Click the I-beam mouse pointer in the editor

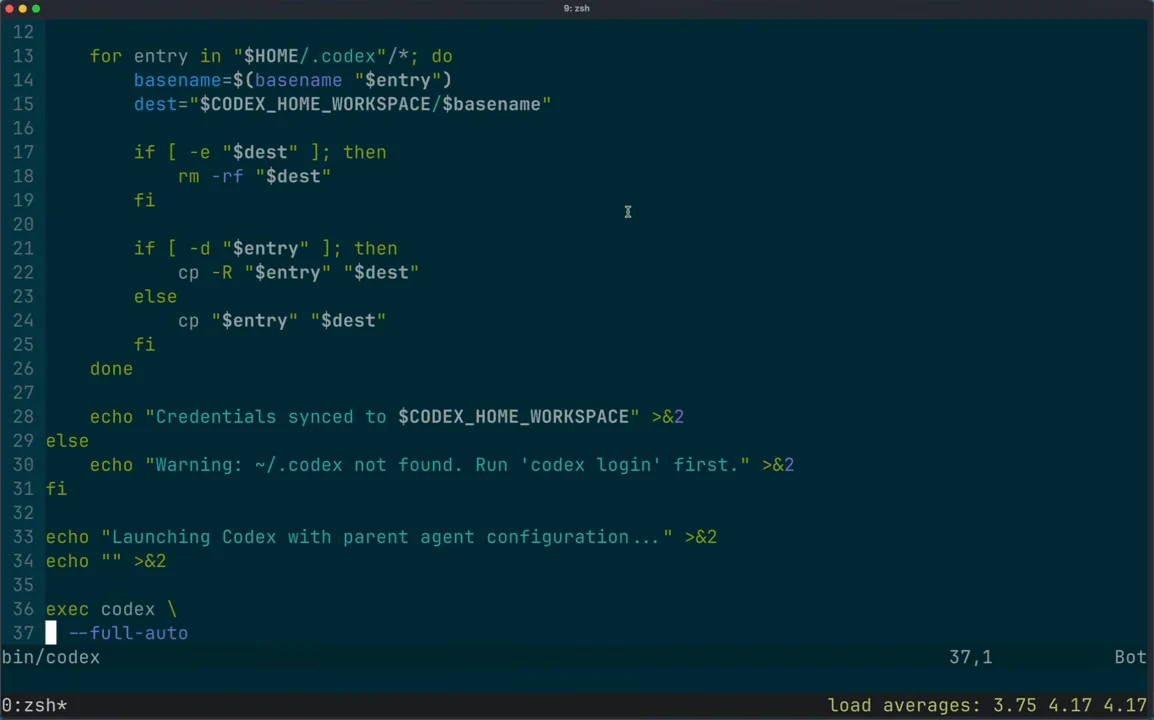pos(628,212)
